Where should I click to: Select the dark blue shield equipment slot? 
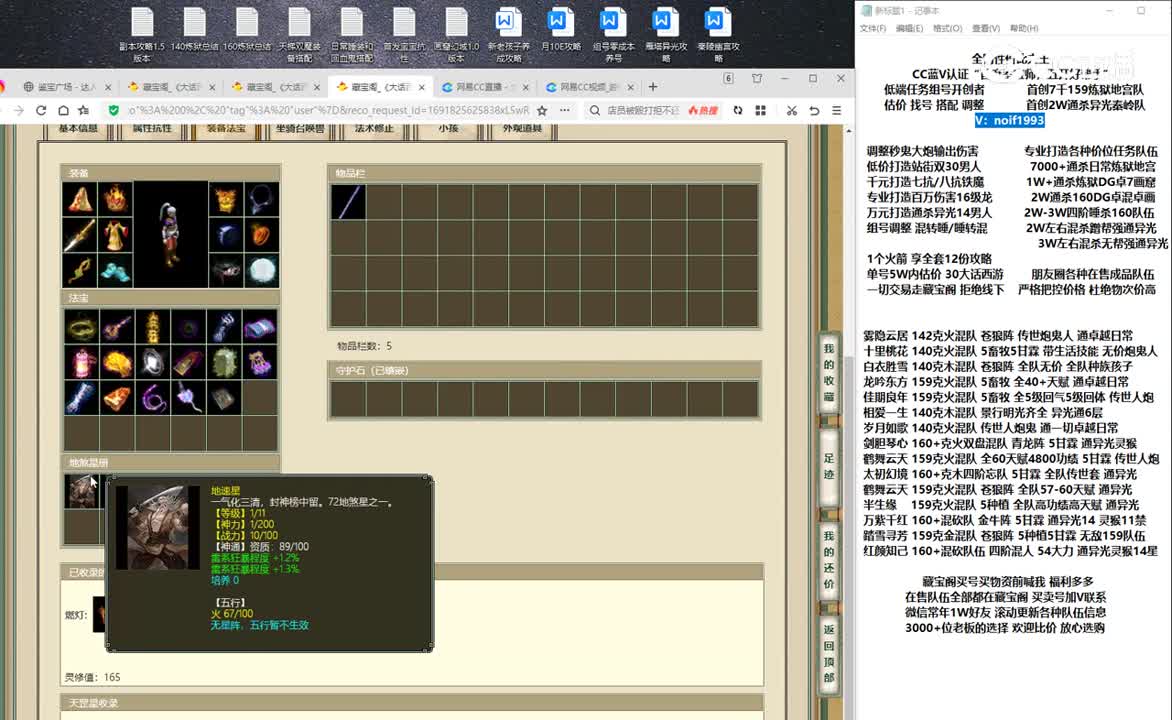(x=226, y=235)
